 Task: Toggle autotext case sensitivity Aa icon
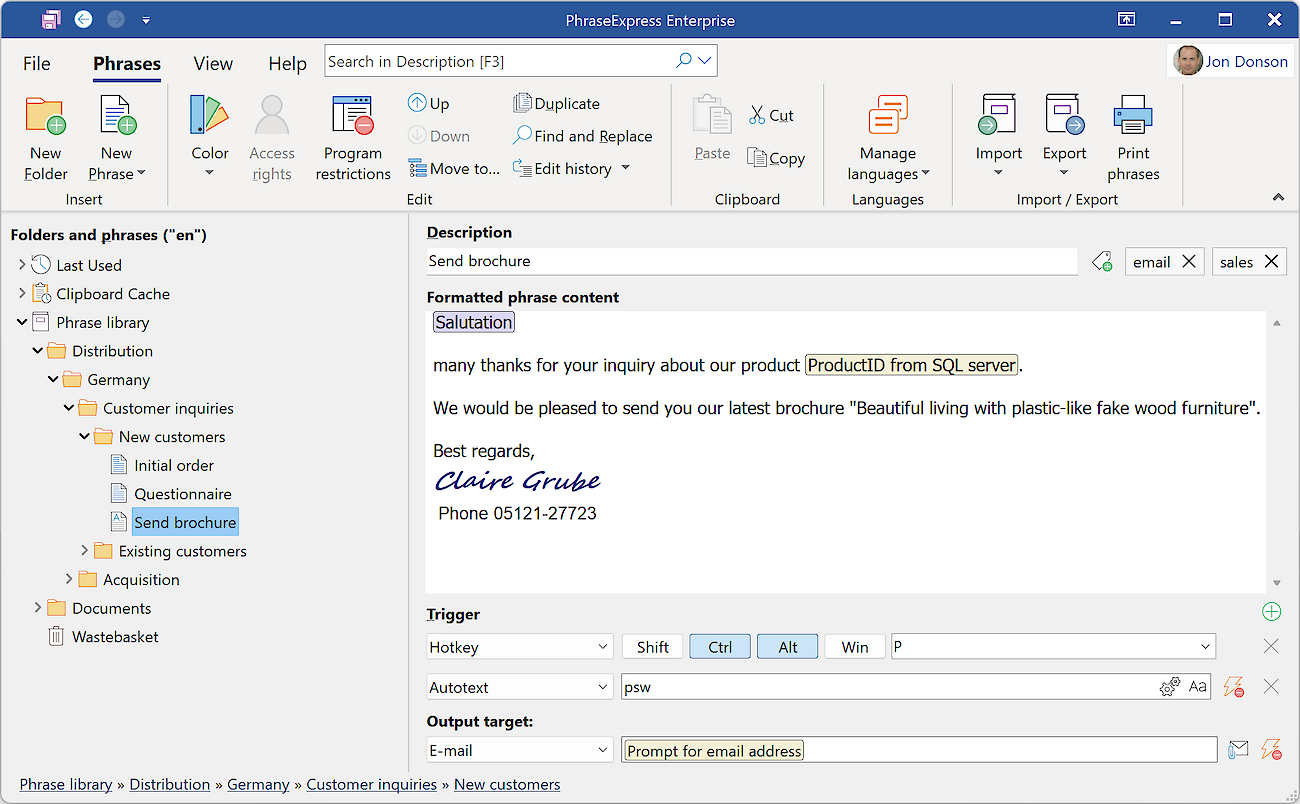[x=1197, y=687]
